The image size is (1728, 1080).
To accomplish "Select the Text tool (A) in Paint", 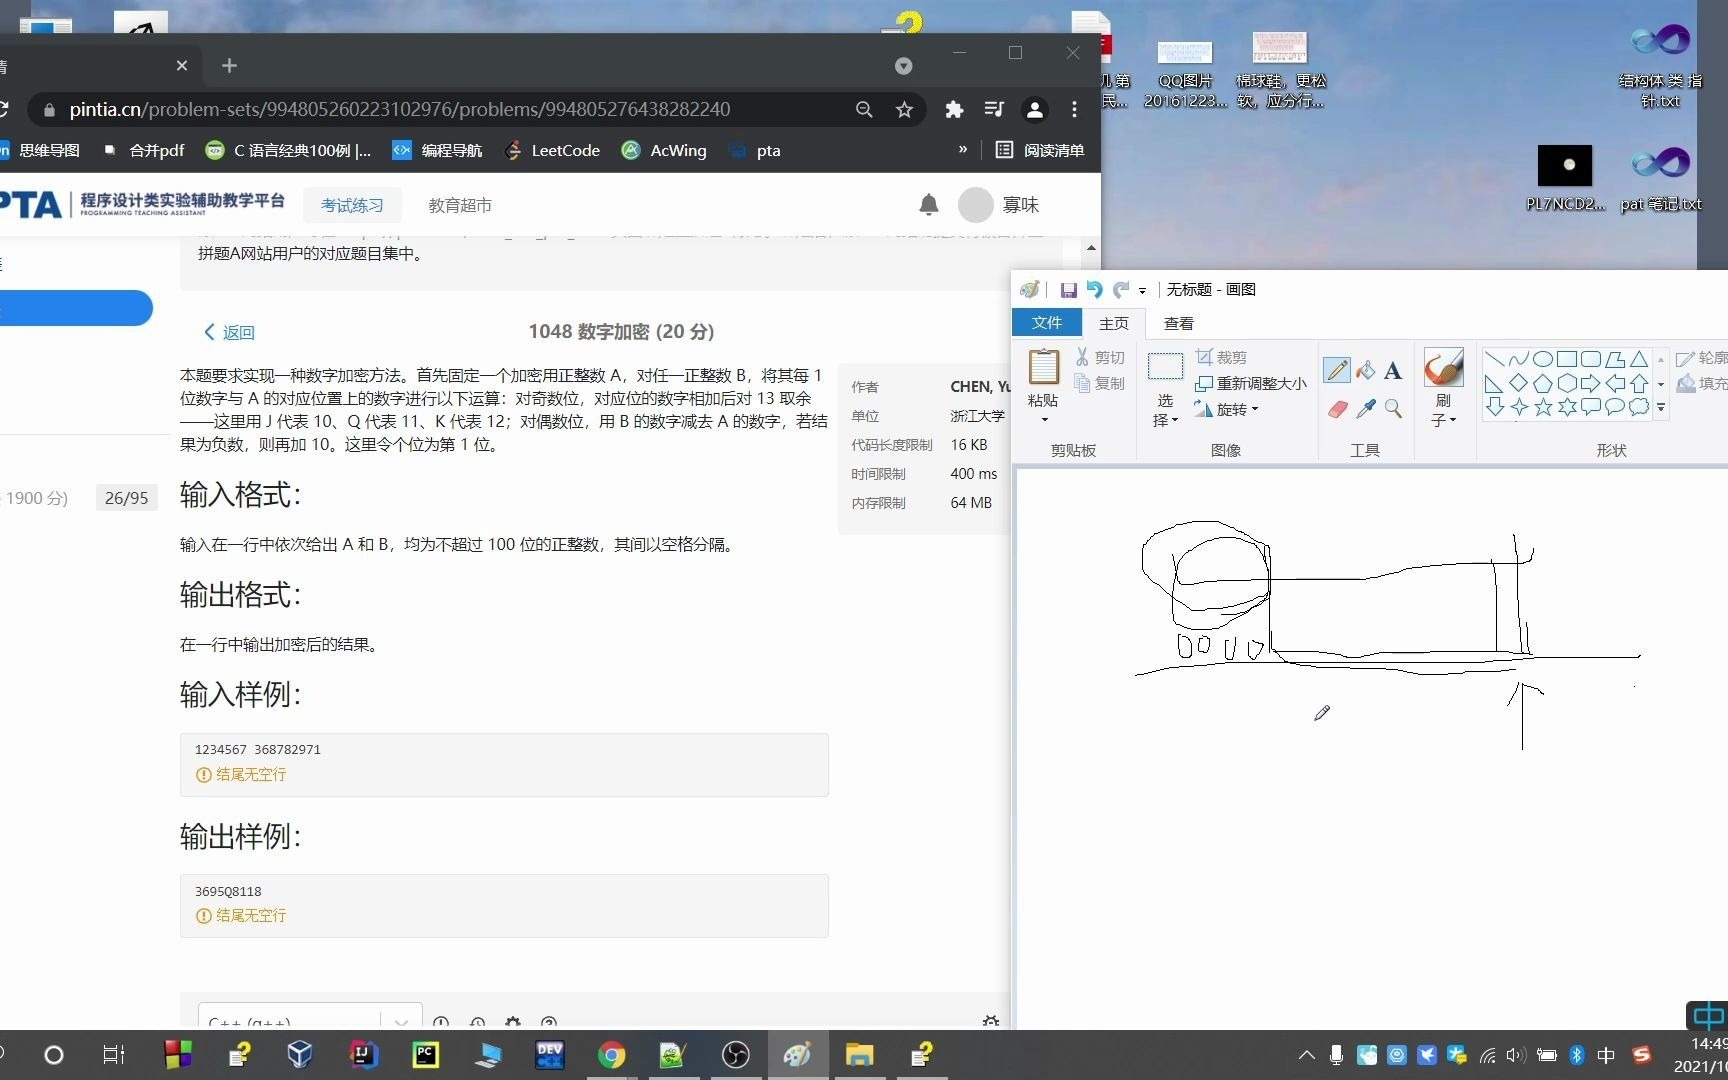I will (x=1393, y=371).
